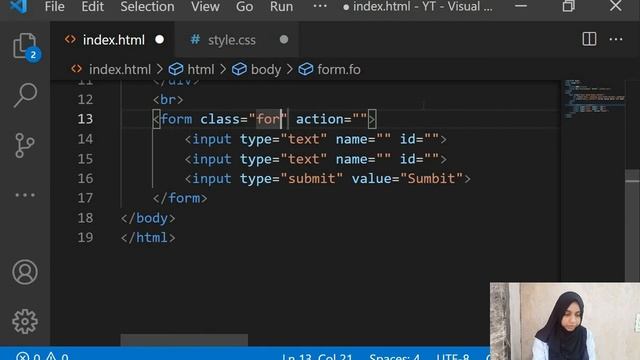Click the id attribute on line 15
The height and width of the screenshot is (360, 640).
pos(419,159)
